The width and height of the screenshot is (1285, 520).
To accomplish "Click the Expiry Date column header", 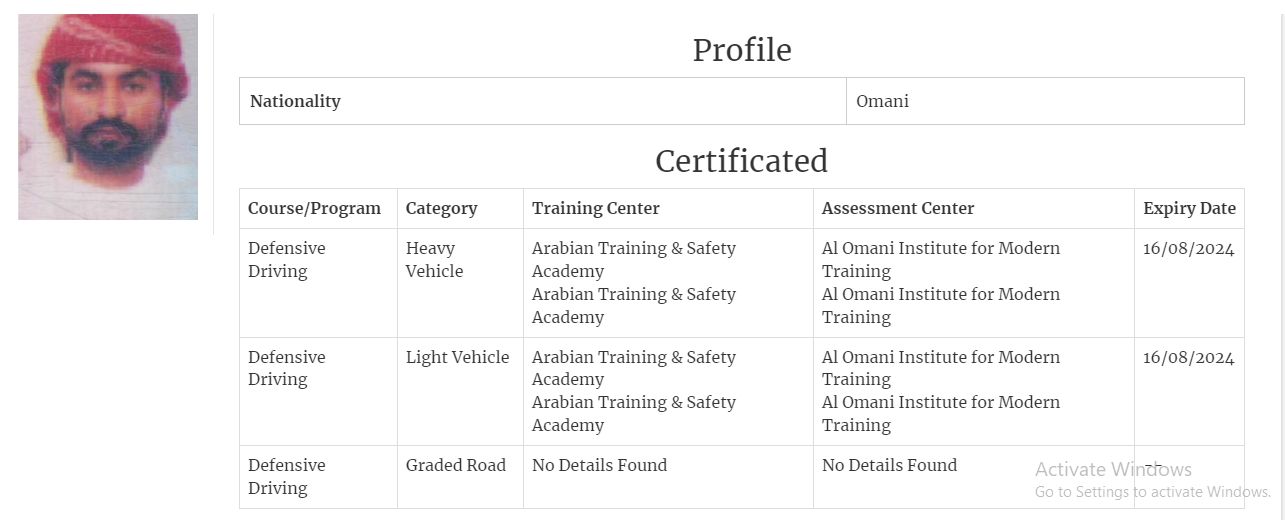I will (x=1189, y=208).
